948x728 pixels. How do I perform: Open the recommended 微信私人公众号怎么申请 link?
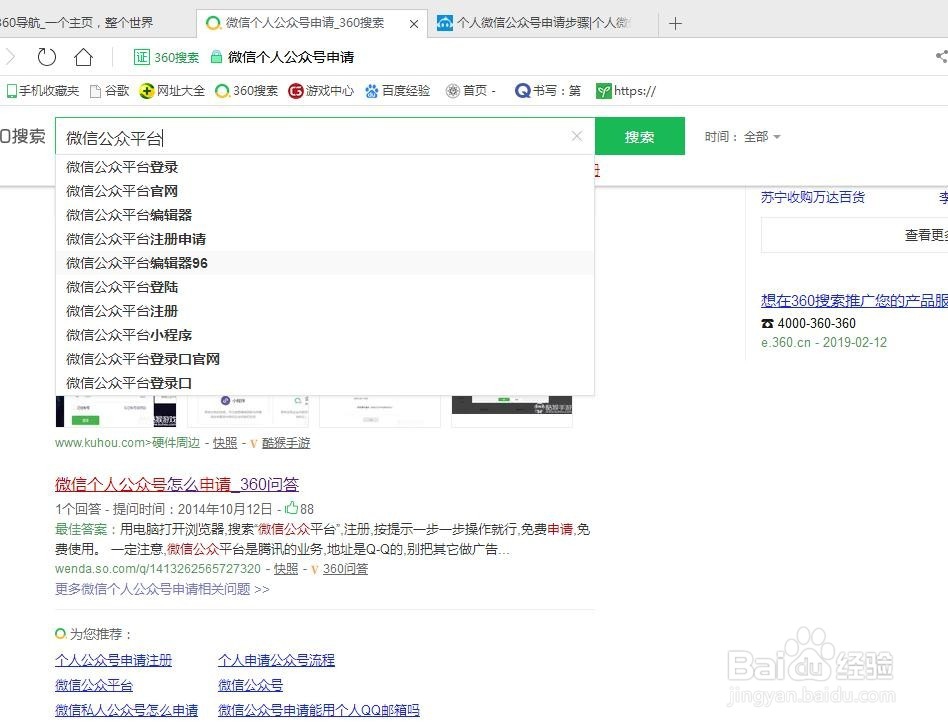[126, 710]
